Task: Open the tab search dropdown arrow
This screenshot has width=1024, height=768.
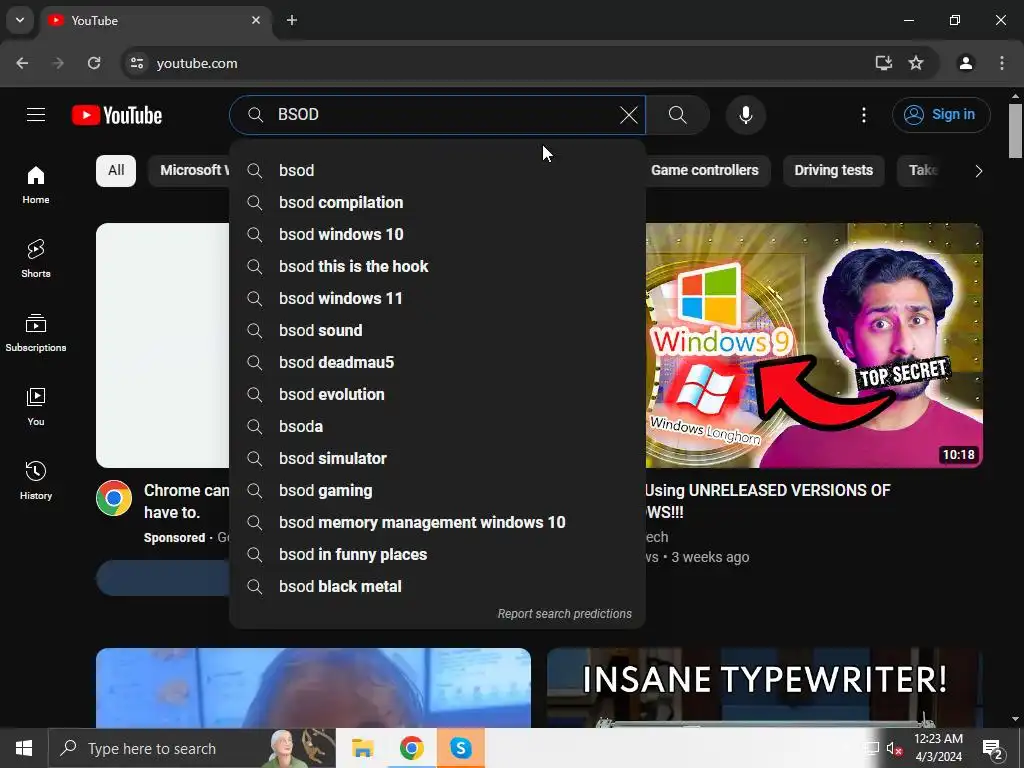Action: pyautogui.click(x=20, y=20)
